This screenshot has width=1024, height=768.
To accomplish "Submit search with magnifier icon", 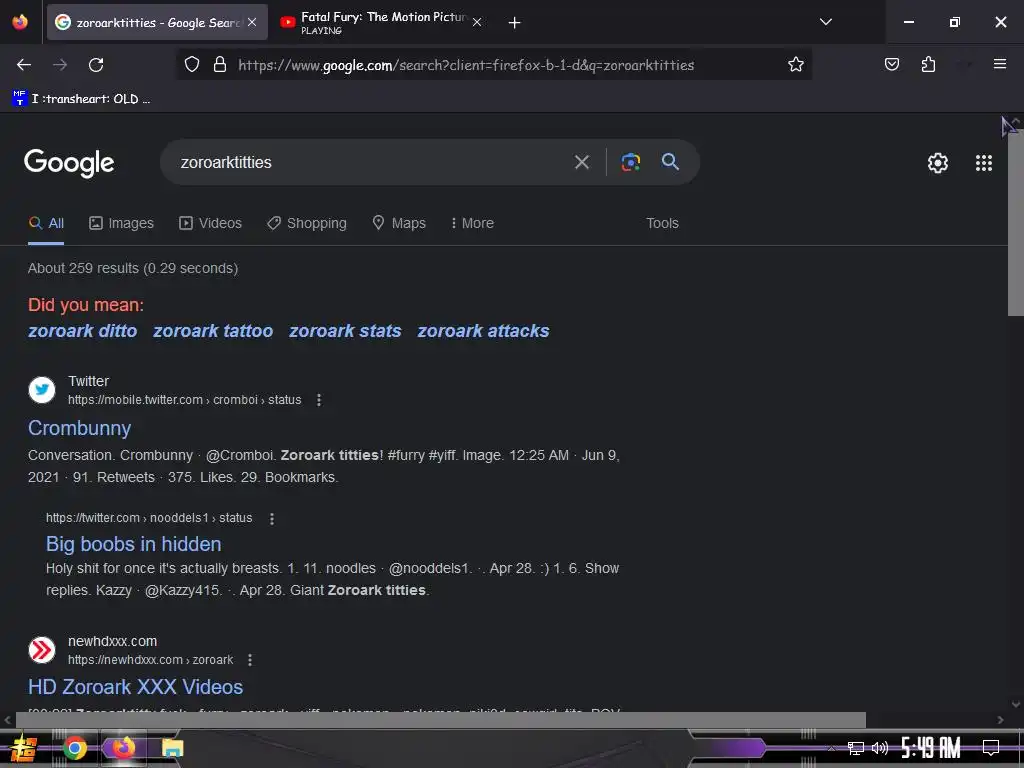I will tap(670, 161).
